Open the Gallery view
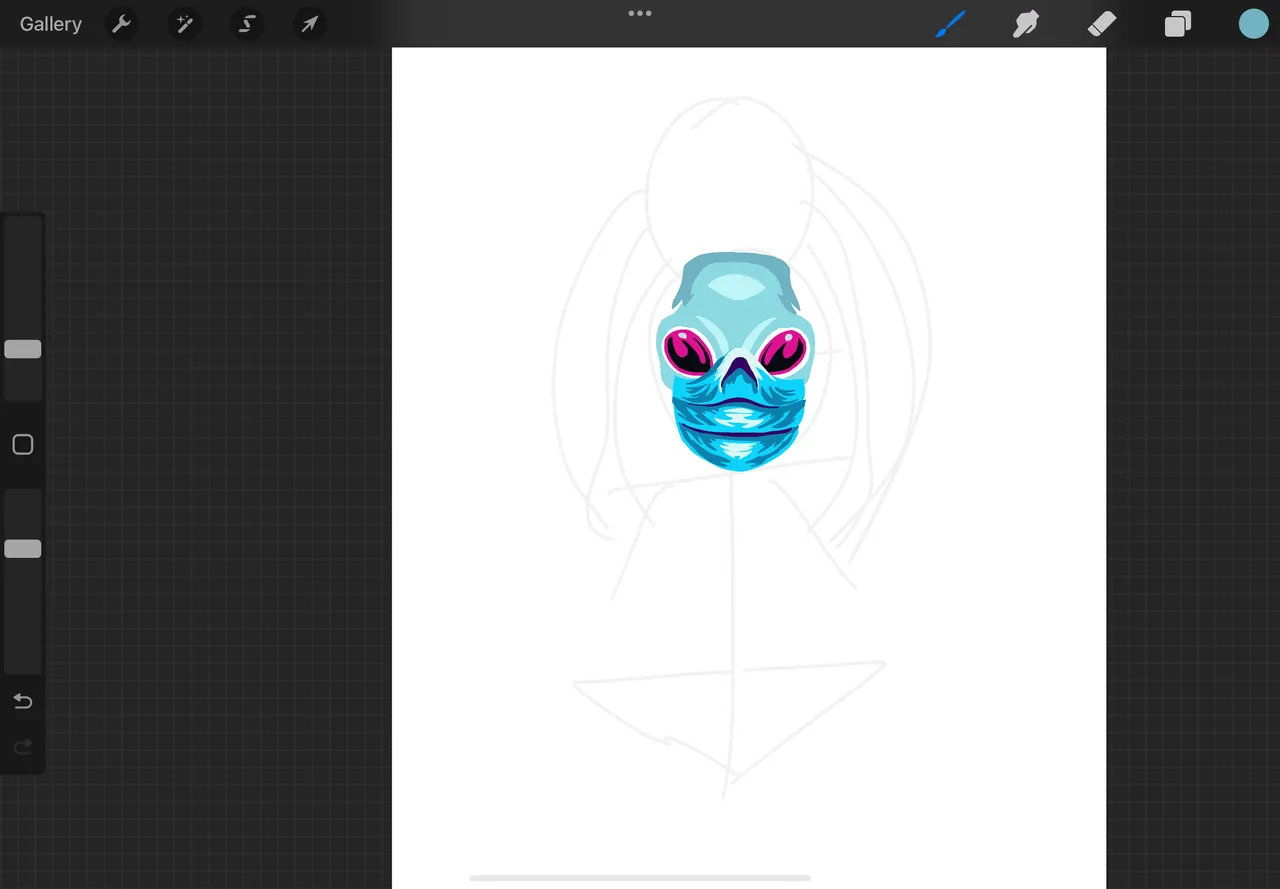The width and height of the screenshot is (1280, 889). 51,24
